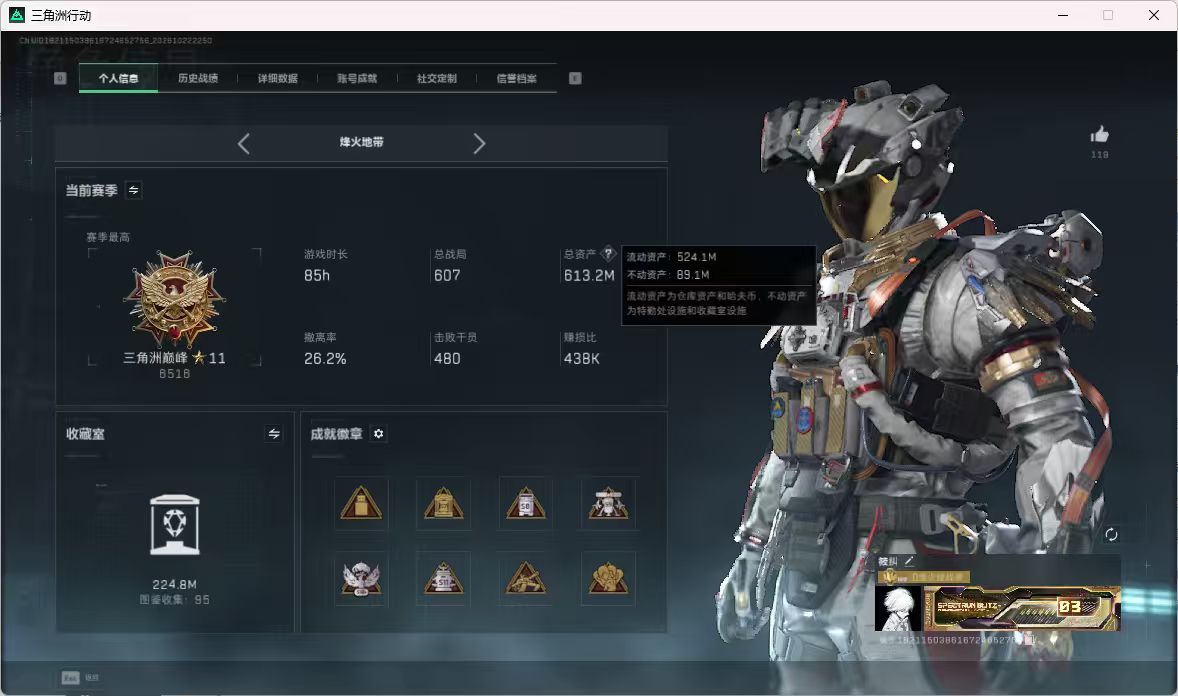The height and width of the screenshot is (696, 1178).
Task: Click the 赚损比 438K value
Action: [x=581, y=359]
